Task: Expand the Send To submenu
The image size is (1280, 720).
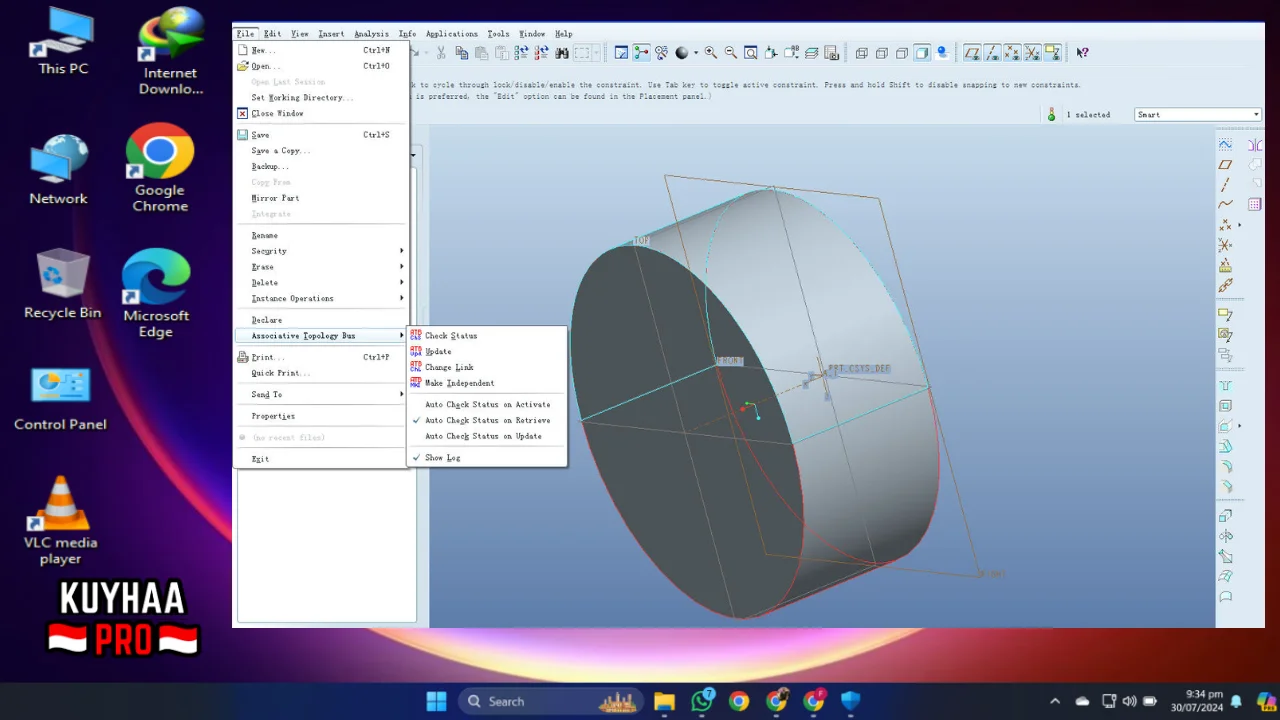Action: coord(321,394)
